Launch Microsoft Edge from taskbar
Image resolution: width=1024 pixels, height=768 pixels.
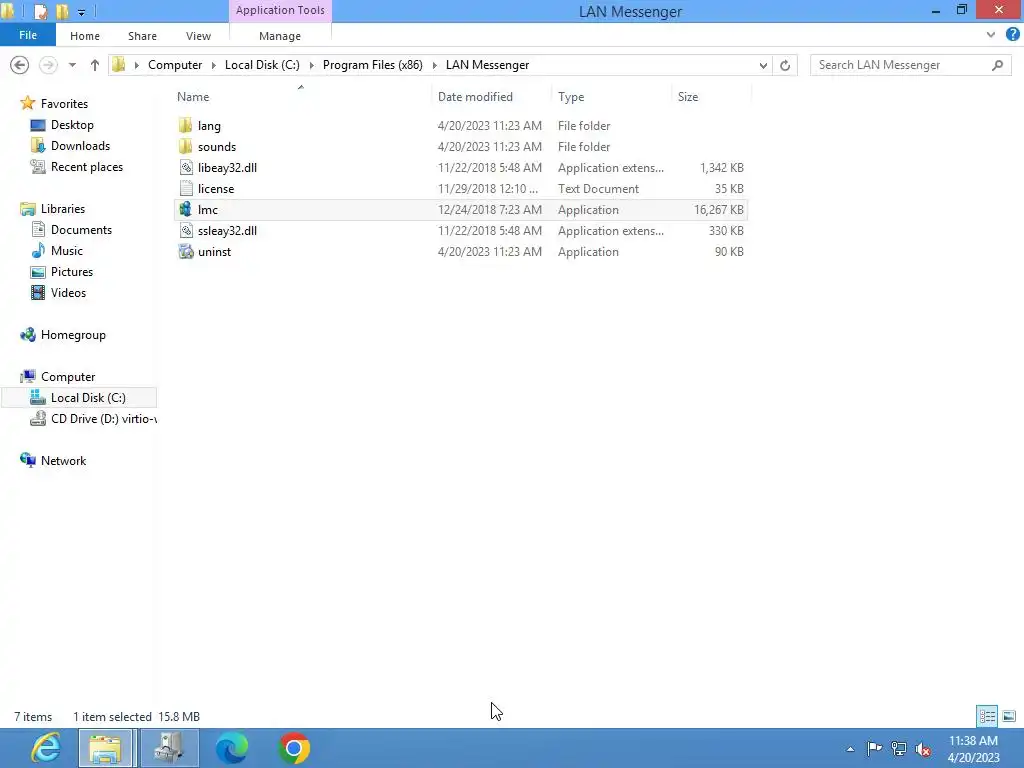[232, 748]
